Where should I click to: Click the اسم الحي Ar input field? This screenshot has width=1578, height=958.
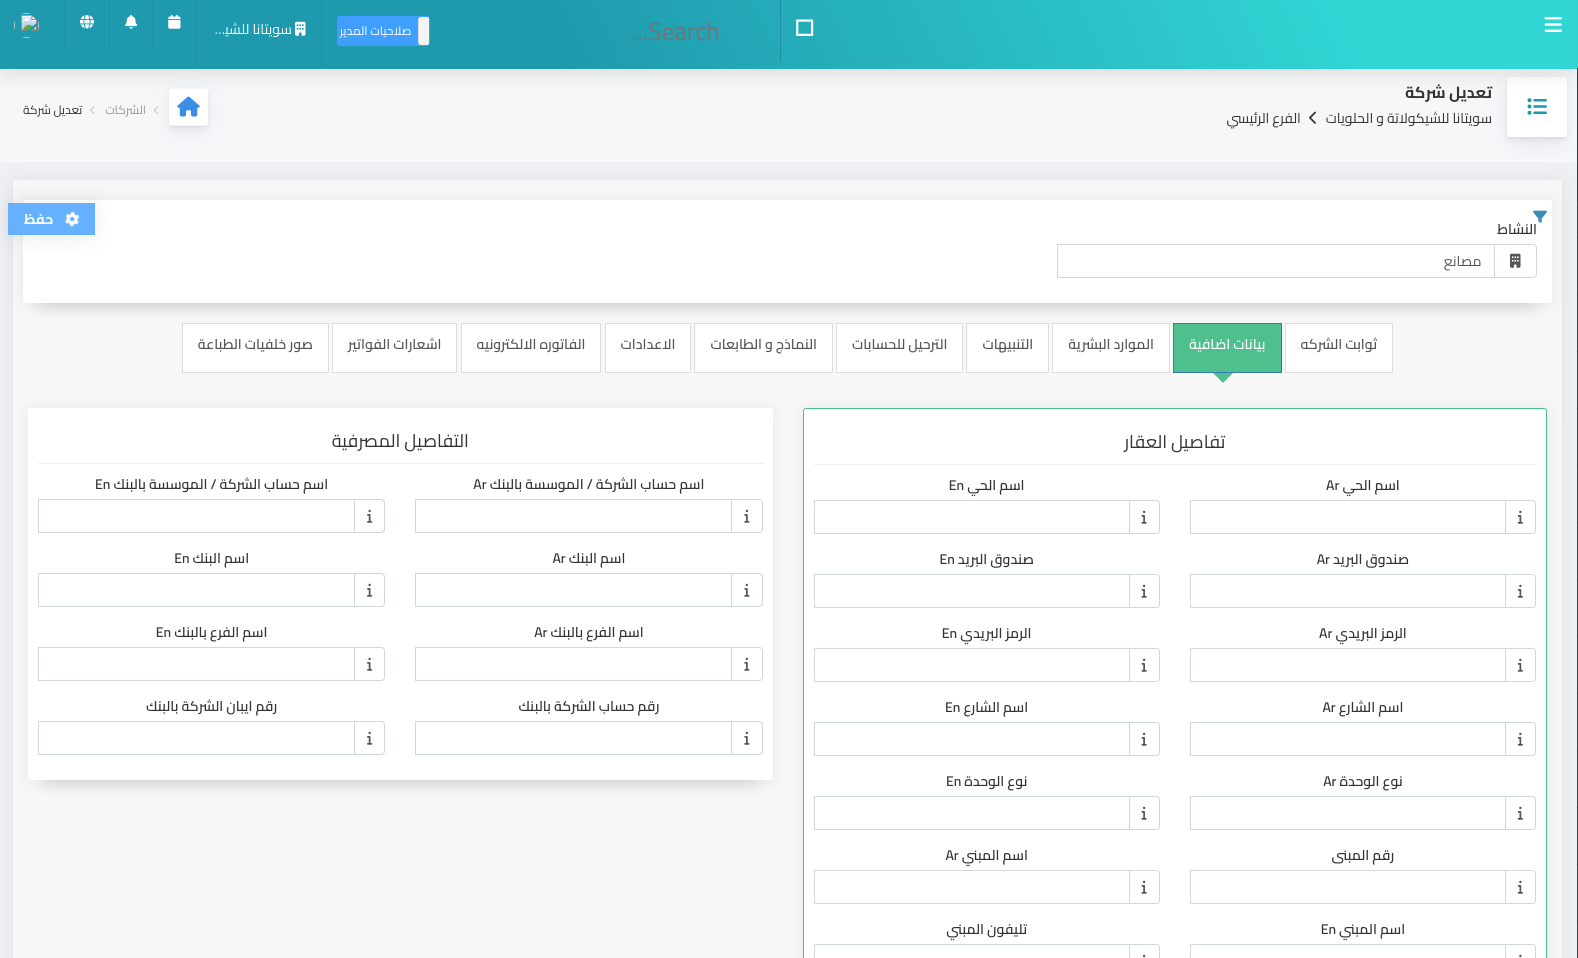coord(1348,517)
